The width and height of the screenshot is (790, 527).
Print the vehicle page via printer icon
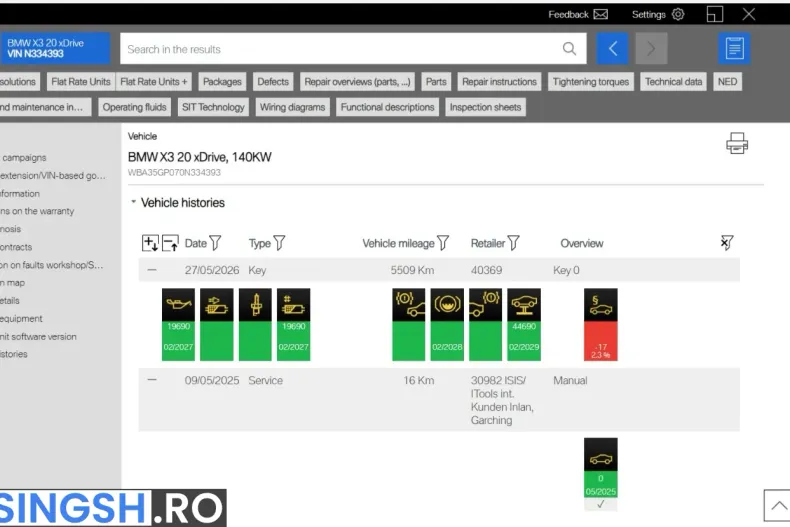[x=737, y=143]
